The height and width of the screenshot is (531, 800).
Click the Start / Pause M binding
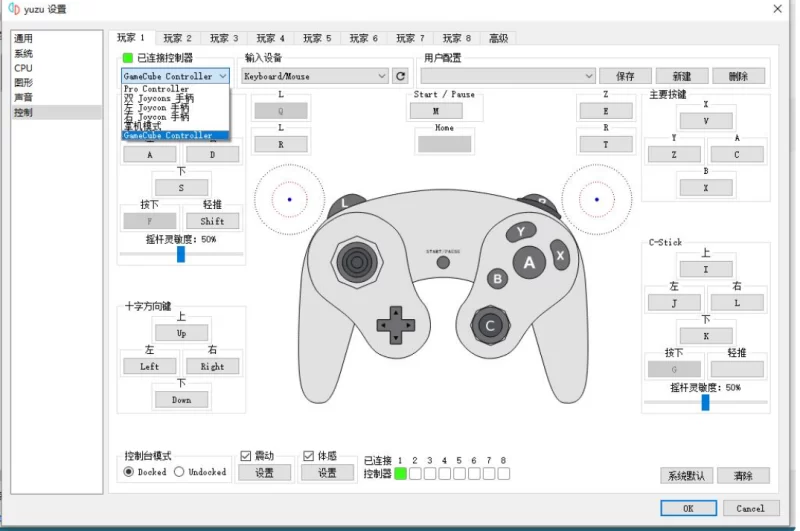(436, 111)
